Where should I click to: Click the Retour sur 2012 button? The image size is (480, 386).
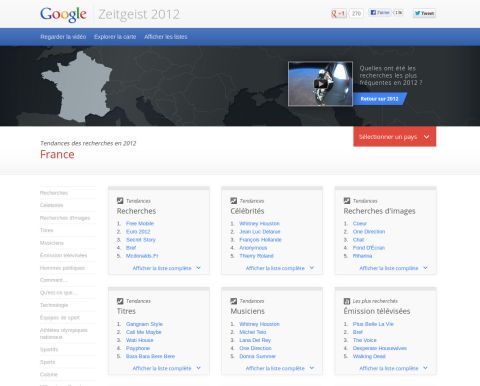pos(380,99)
